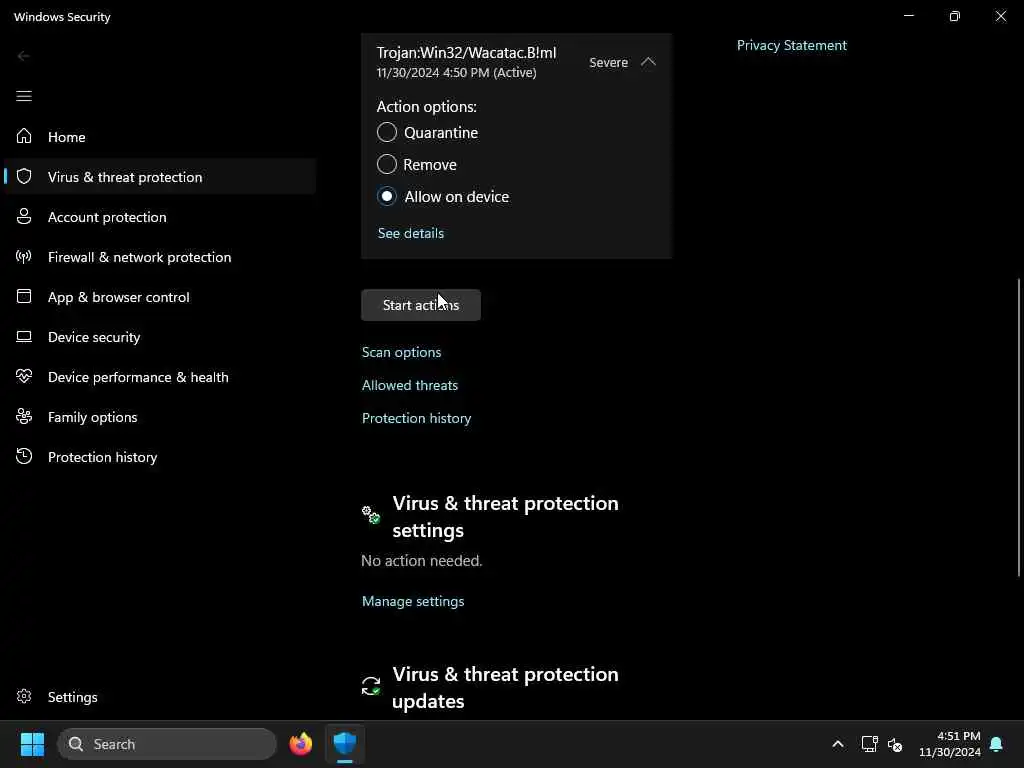
Task: Click the protection updates refresh icon
Action: tap(371, 686)
